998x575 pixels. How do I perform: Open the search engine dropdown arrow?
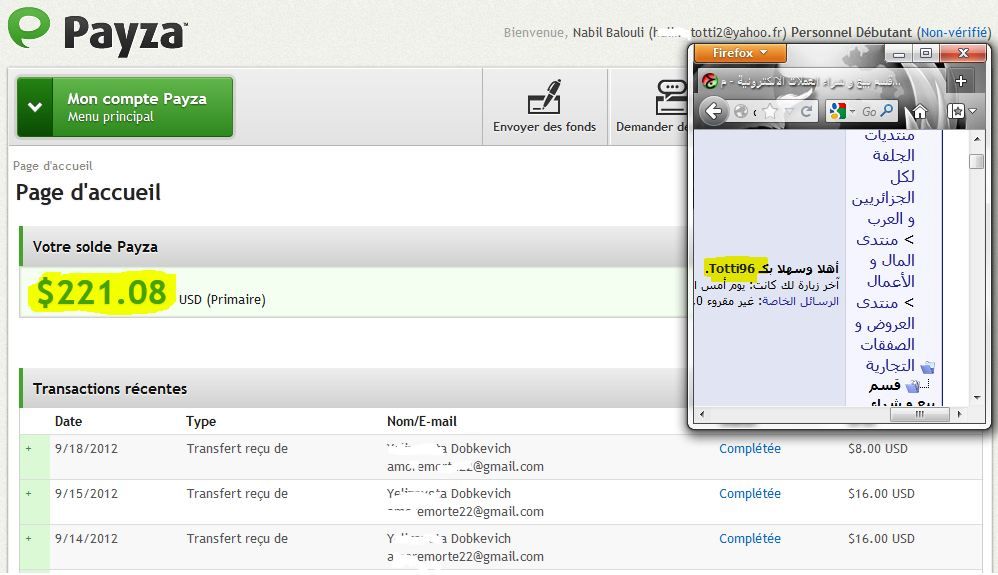click(x=852, y=112)
